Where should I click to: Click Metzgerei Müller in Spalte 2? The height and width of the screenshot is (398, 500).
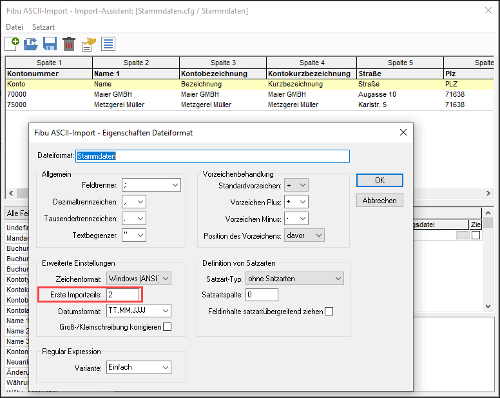coord(136,105)
